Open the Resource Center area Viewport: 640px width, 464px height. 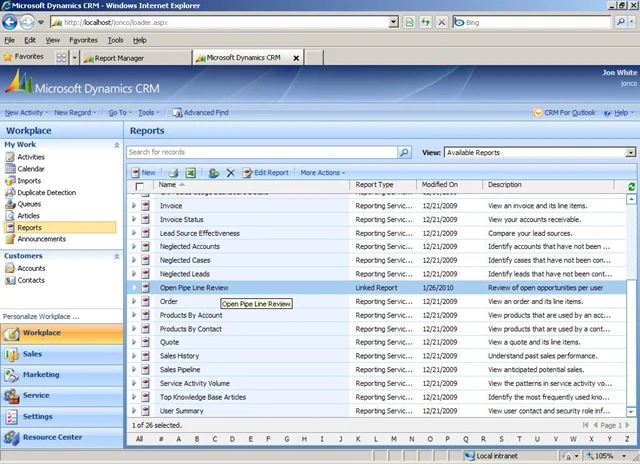tap(62, 437)
